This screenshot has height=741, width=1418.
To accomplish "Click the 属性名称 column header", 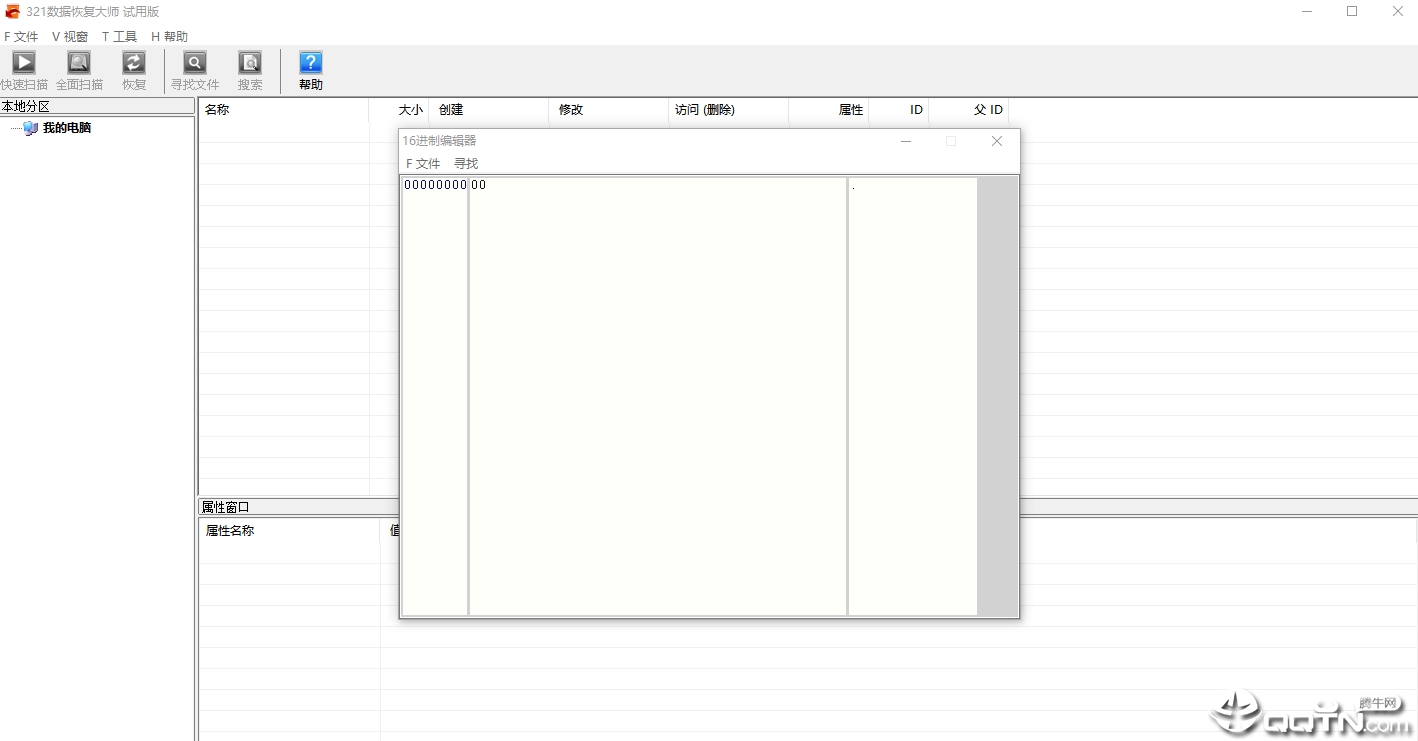I will 289,531.
